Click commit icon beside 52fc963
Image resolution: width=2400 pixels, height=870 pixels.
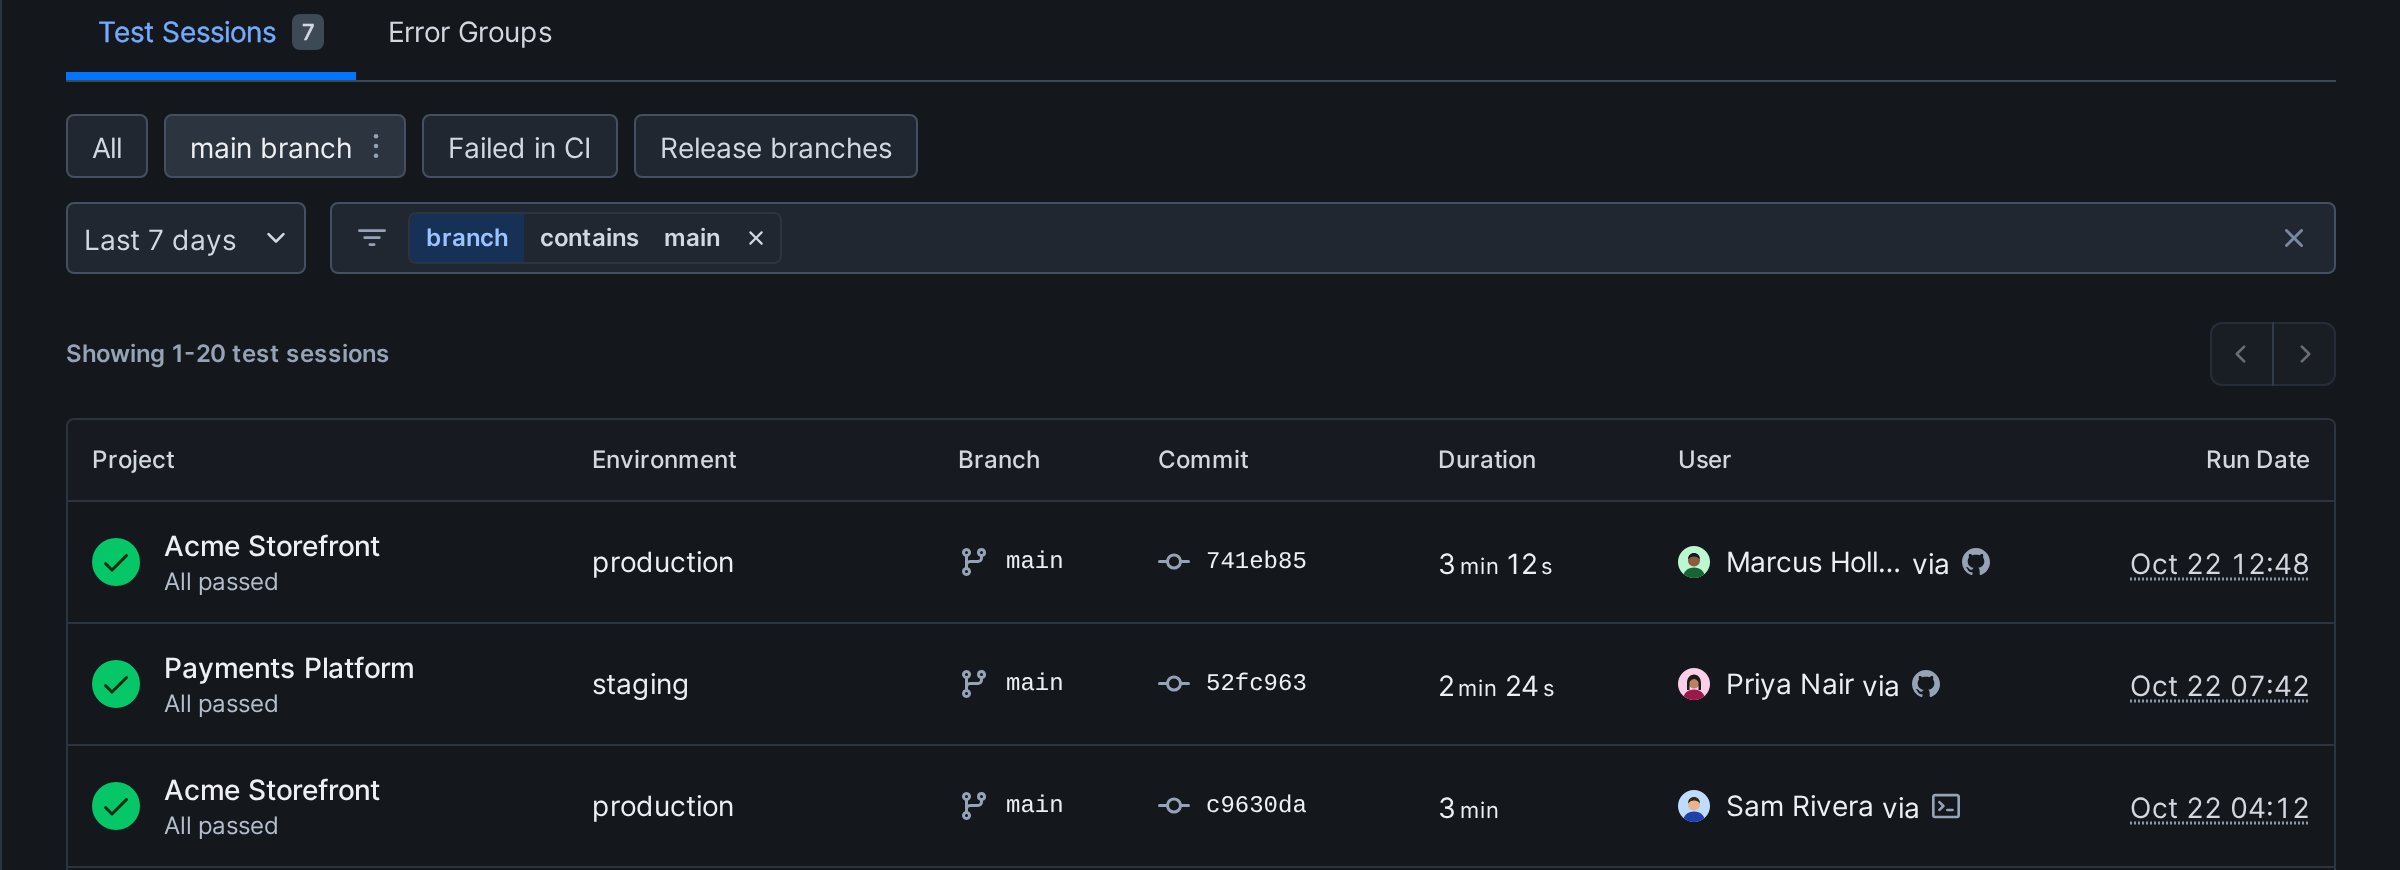click(x=1174, y=684)
